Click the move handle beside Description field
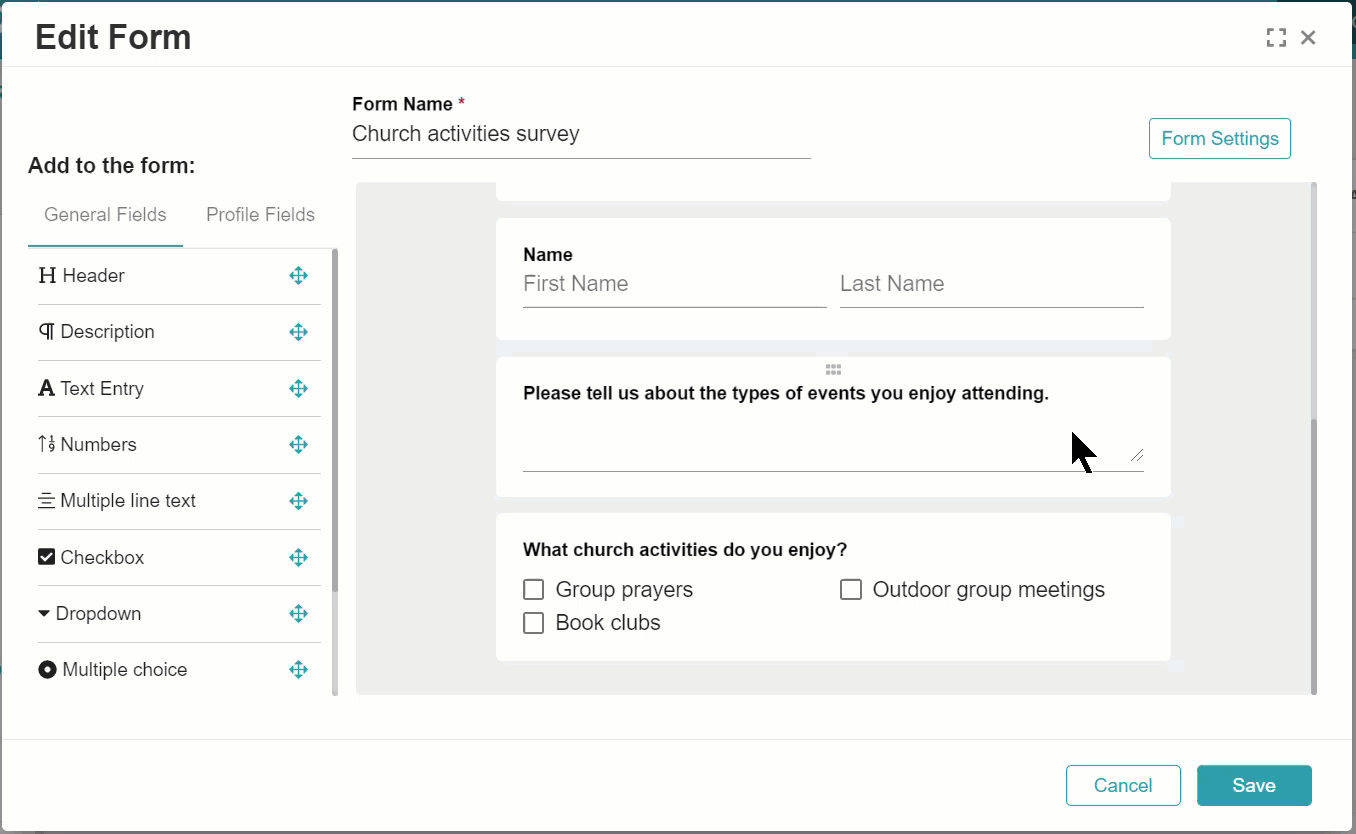This screenshot has width=1356, height=834. coord(298,332)
